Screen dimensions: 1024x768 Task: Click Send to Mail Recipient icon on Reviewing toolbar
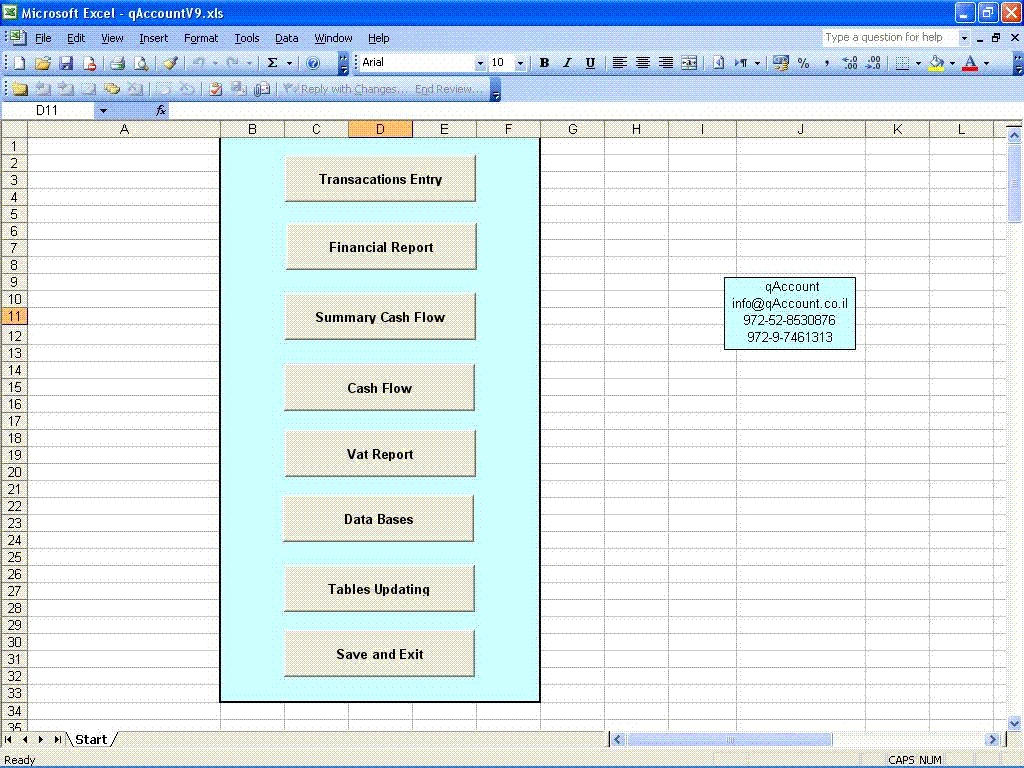[x=262, y=89]
